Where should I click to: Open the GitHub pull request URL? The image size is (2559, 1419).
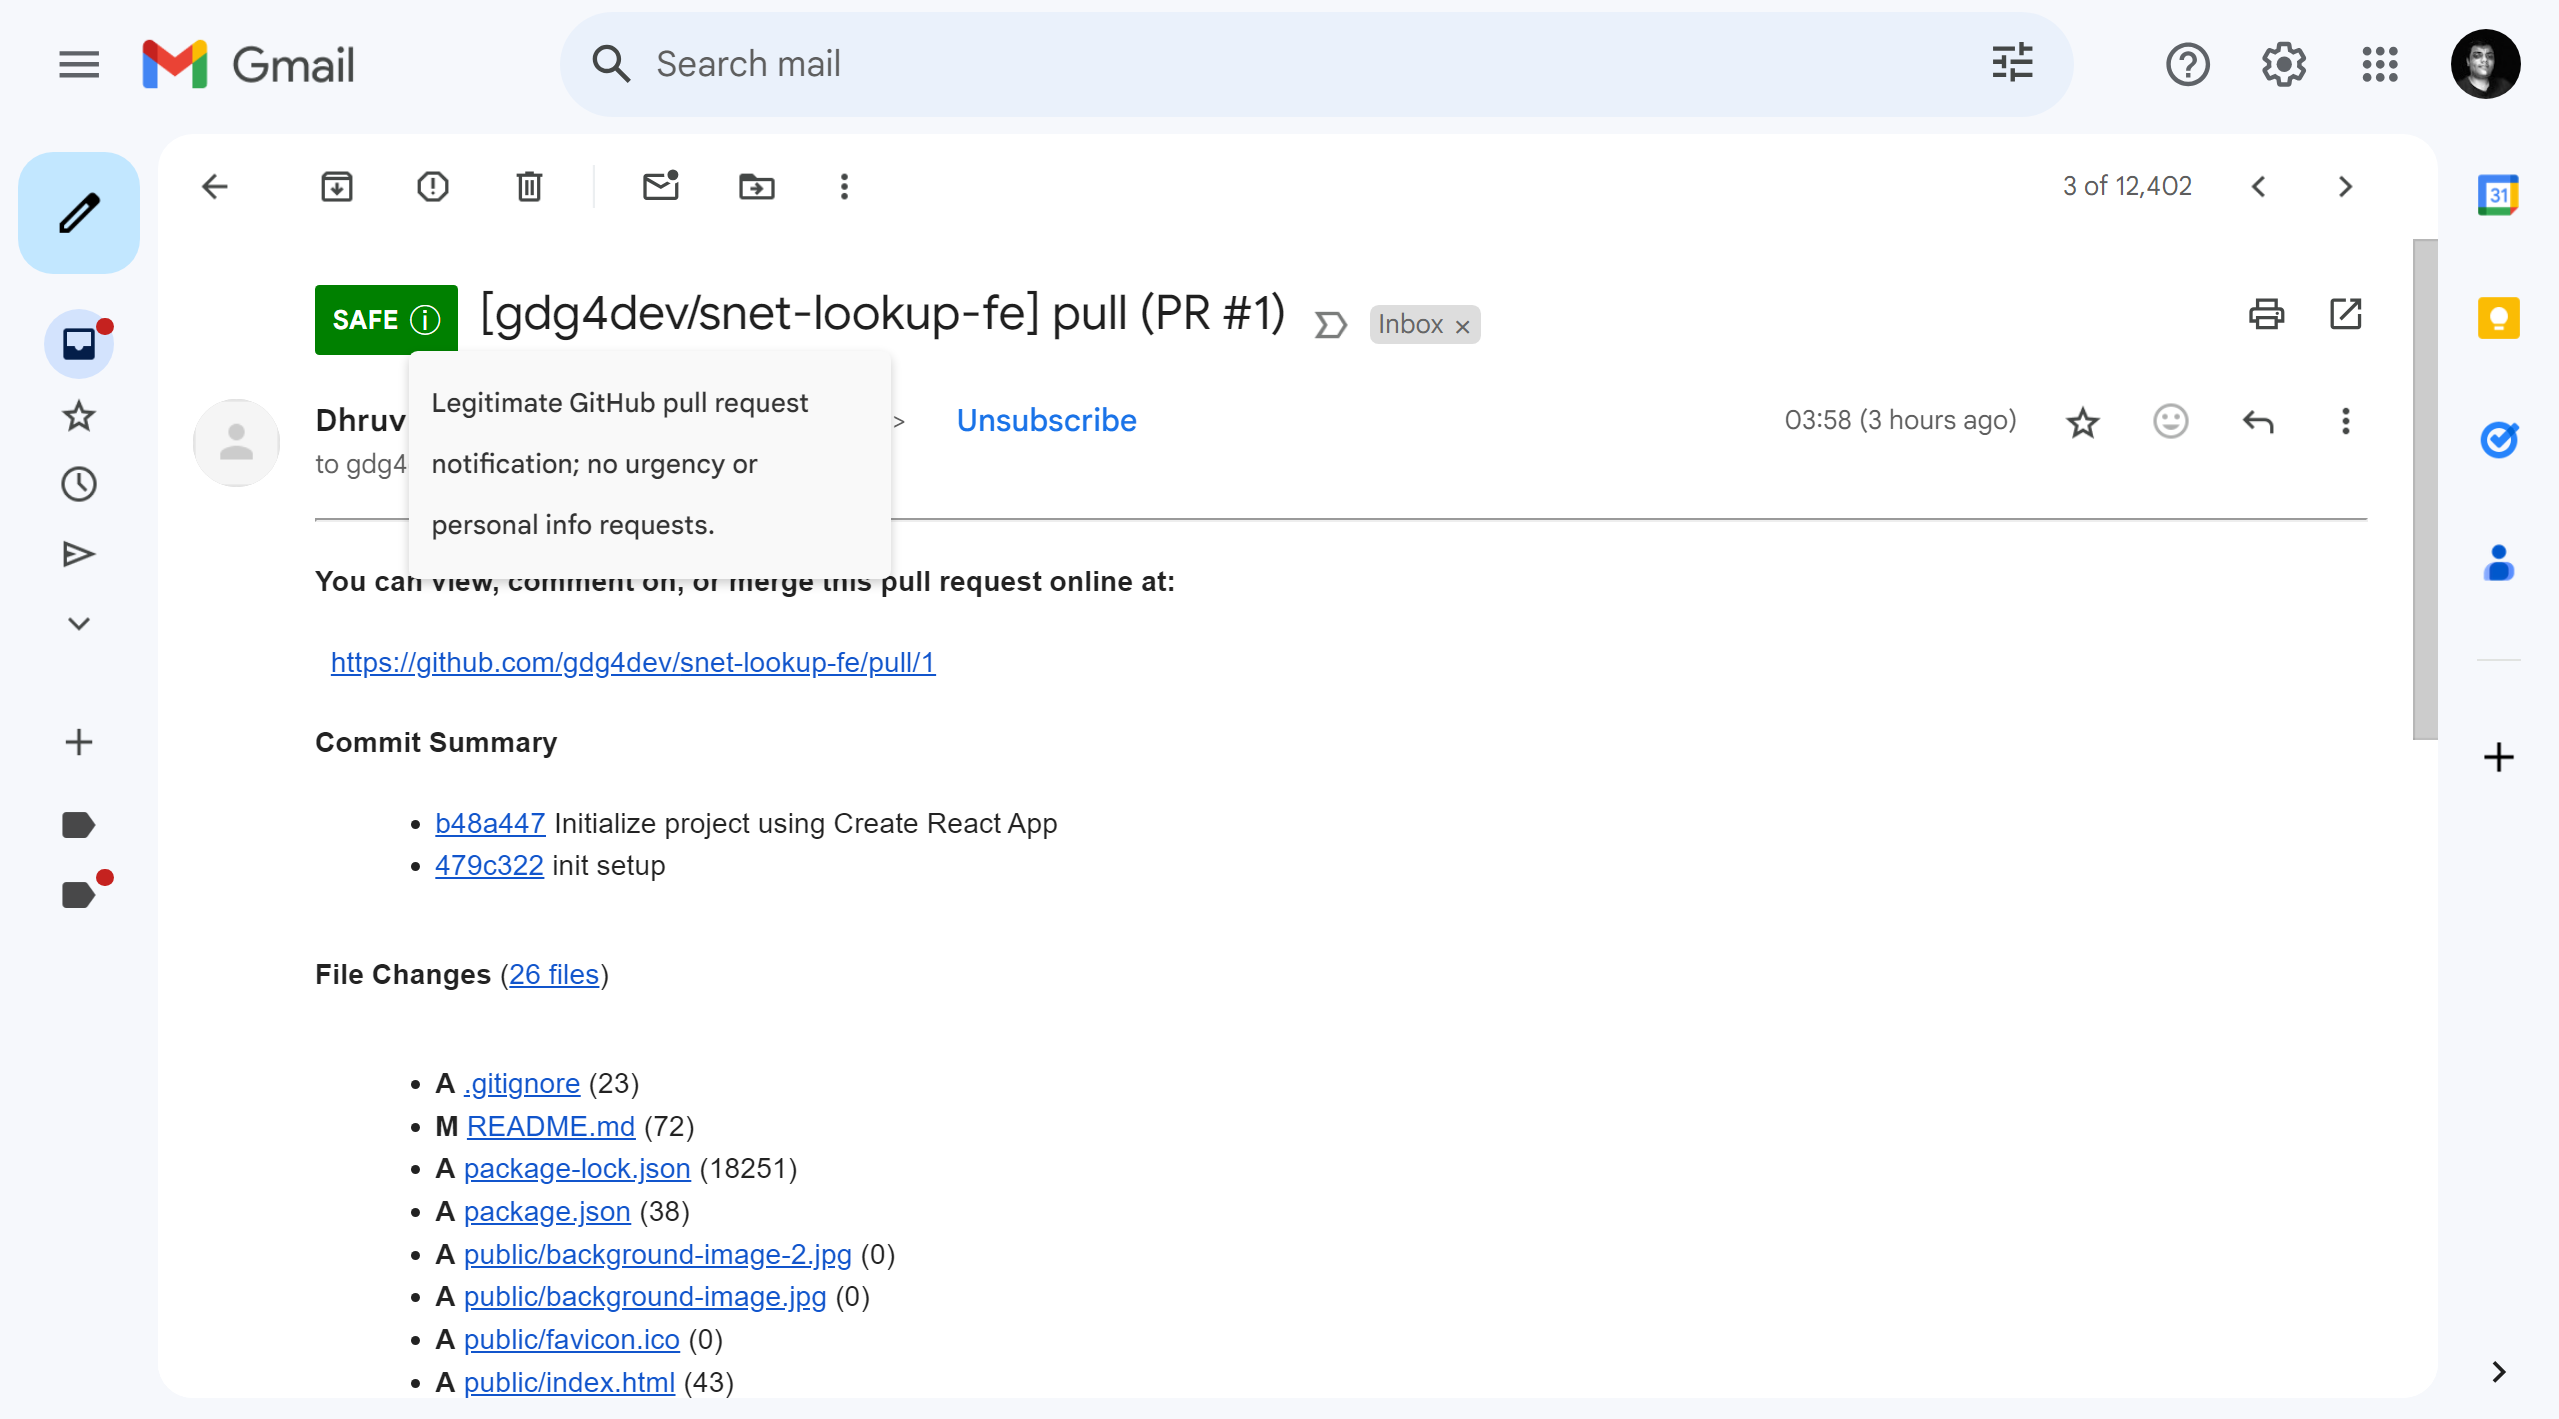[x=633, y=662]
